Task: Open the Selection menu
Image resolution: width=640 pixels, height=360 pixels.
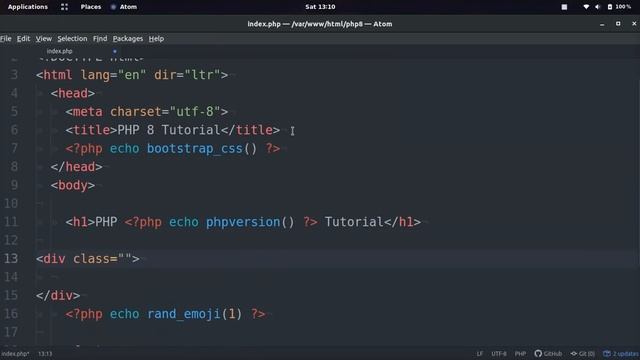Action: tap(72, 38)
